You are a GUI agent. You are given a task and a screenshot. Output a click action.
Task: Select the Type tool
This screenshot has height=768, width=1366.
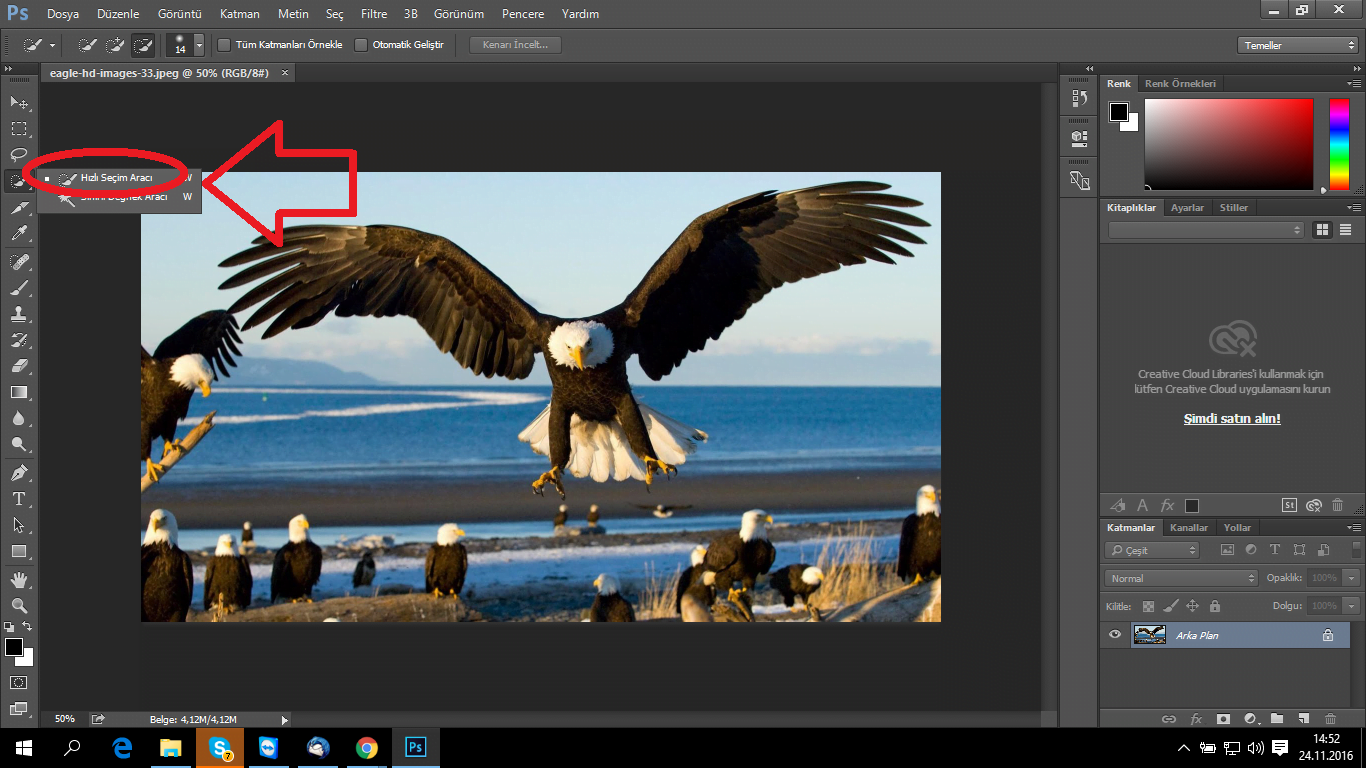click(19, 498)
